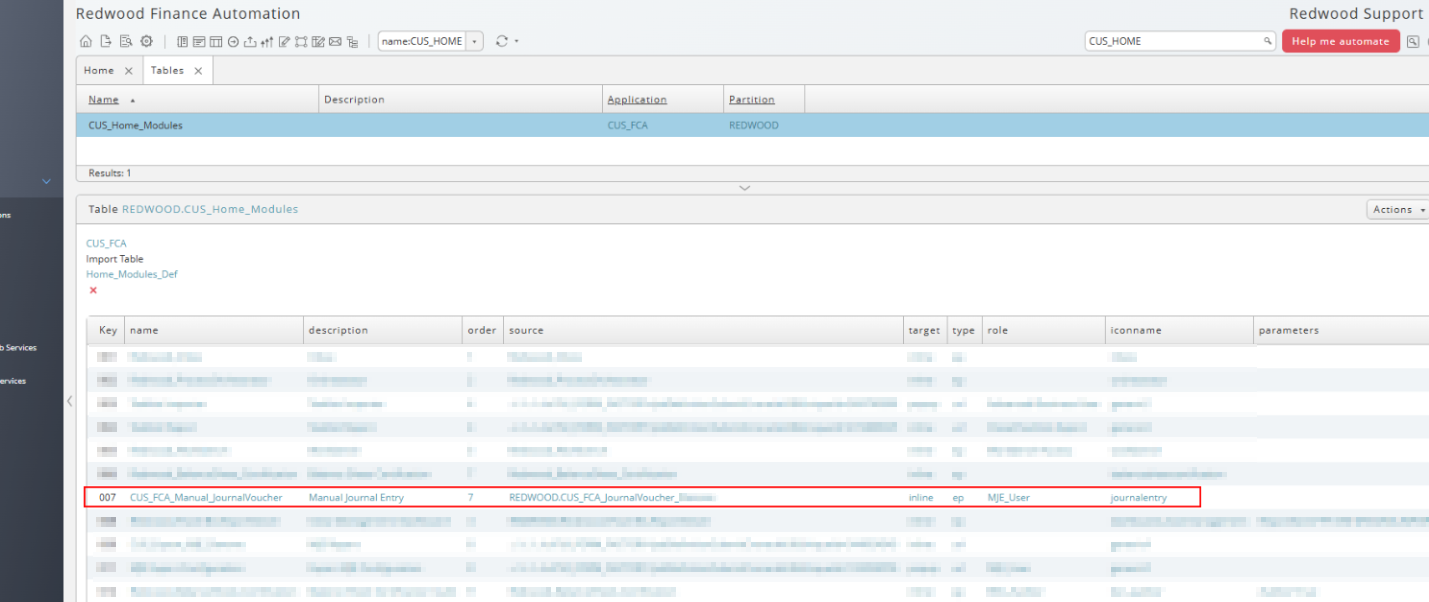Click the target column header
This screenshot has height=602, width=1429.
click(924, 330)
